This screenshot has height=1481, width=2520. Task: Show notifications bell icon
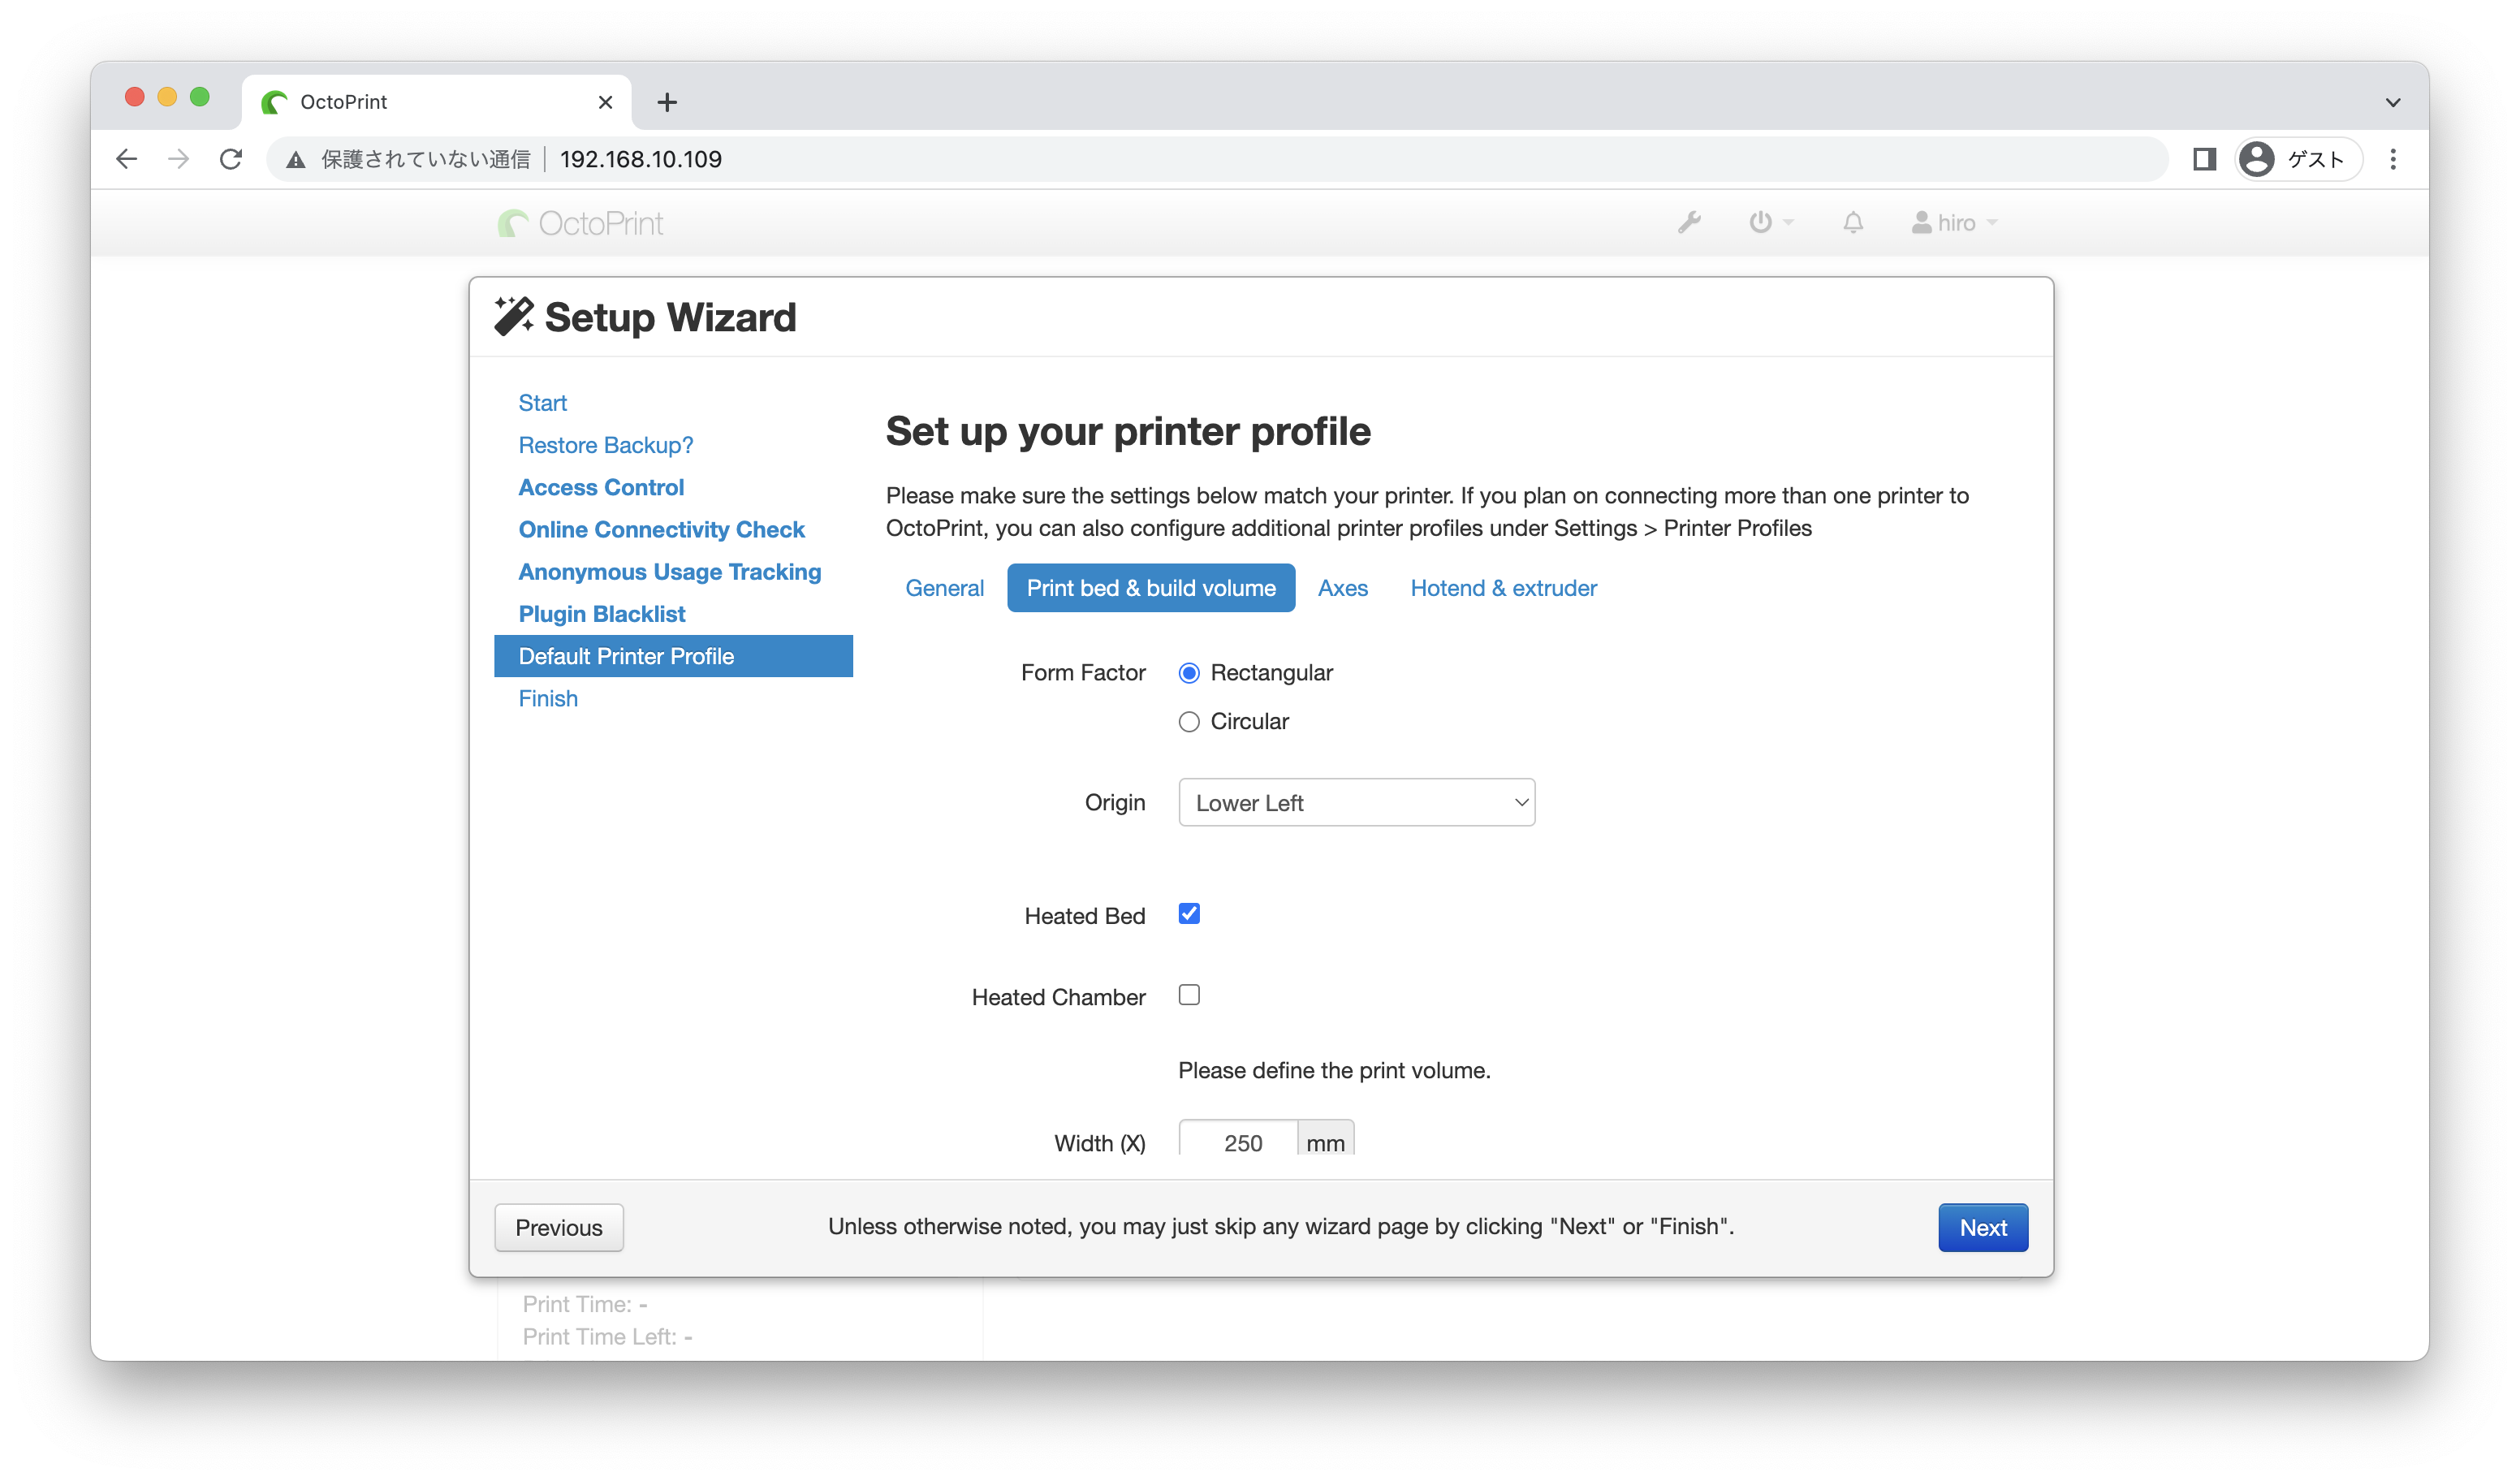tap(1853, 222)
